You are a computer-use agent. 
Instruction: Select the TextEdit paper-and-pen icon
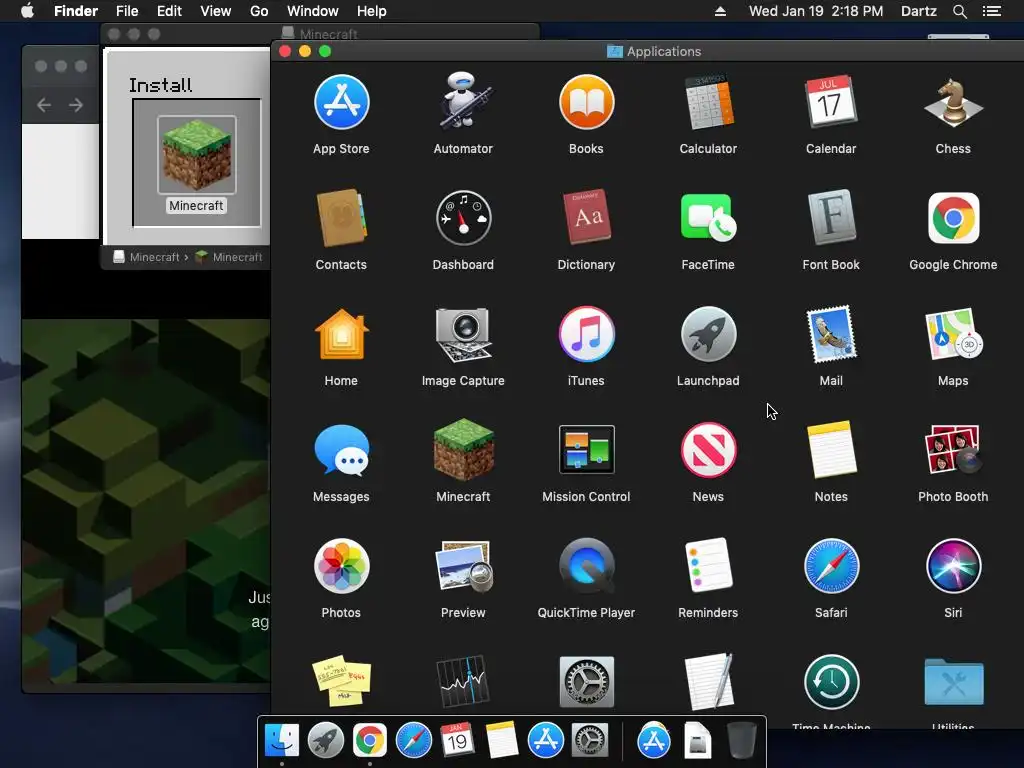point(708,682)
